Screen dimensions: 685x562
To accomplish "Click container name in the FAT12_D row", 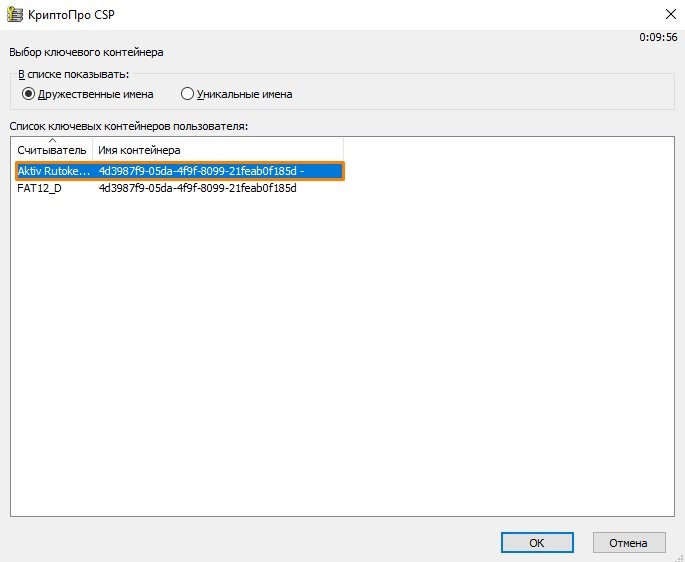I will (x=197, y=188).
